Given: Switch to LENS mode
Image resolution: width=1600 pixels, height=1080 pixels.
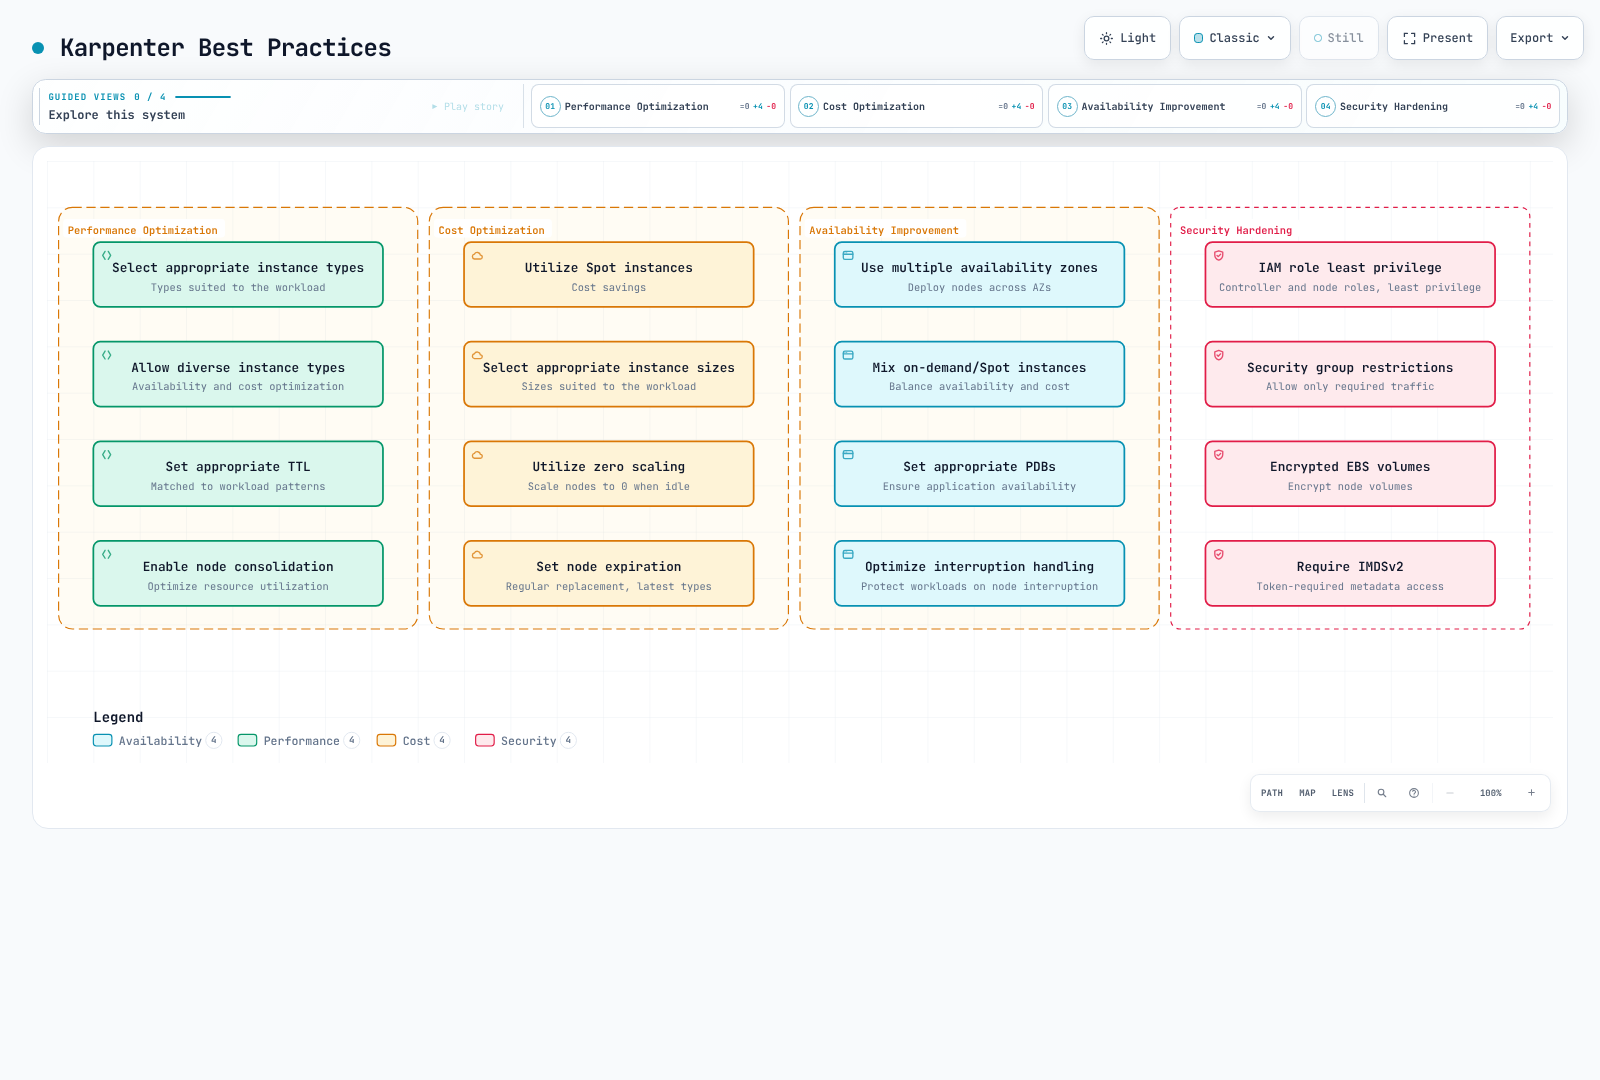Looking at the screenshot, I should 1343,793.
